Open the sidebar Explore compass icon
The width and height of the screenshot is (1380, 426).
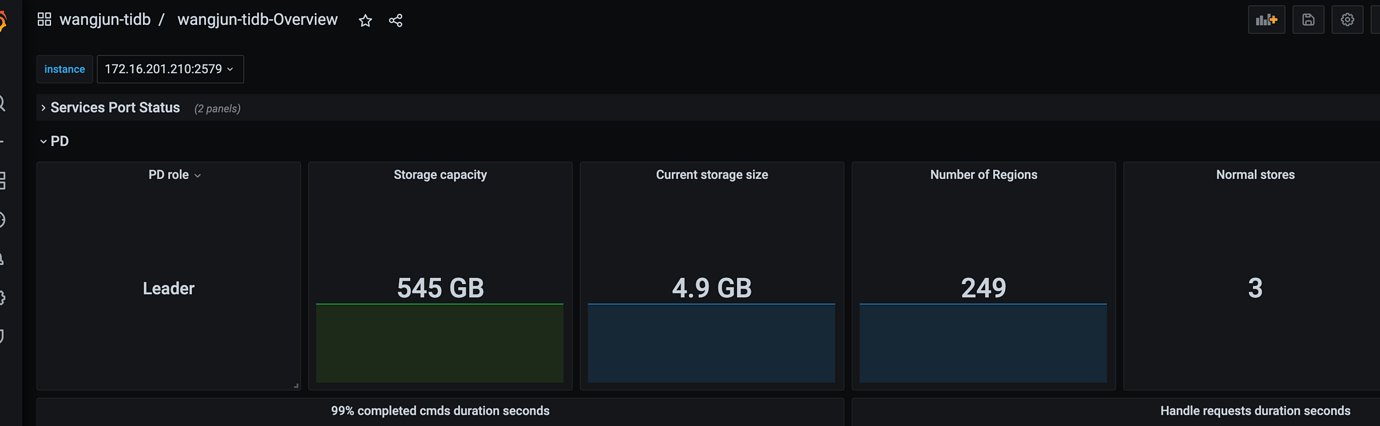pos(3,220)
